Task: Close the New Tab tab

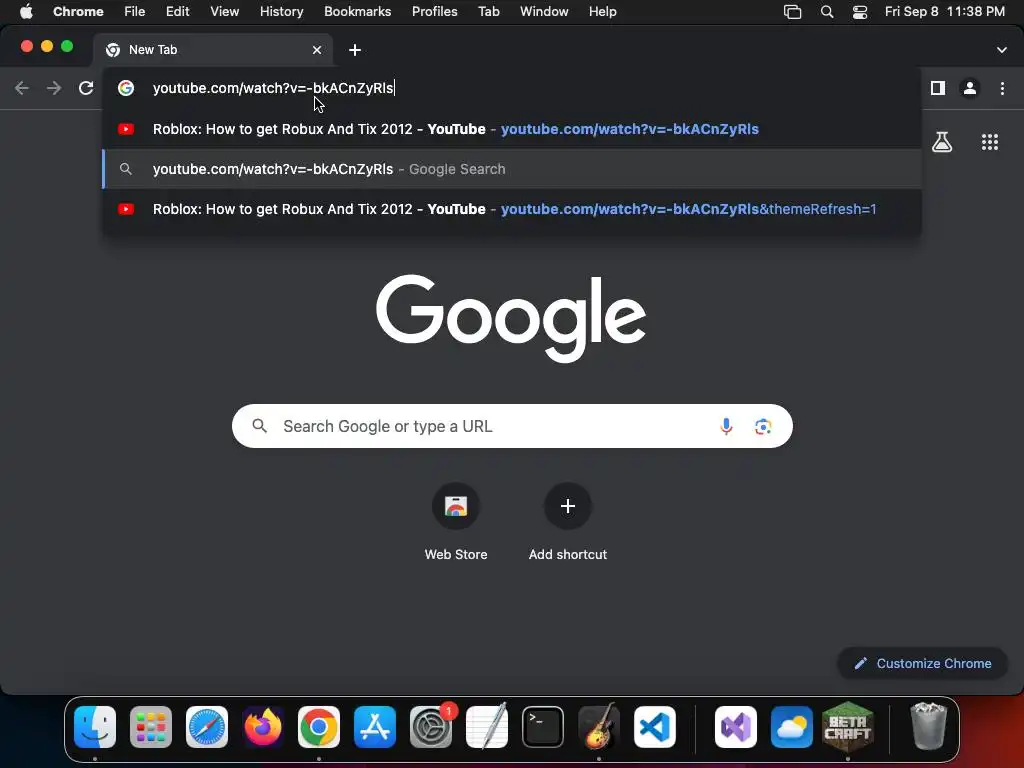Action: (x=317, y=50)
